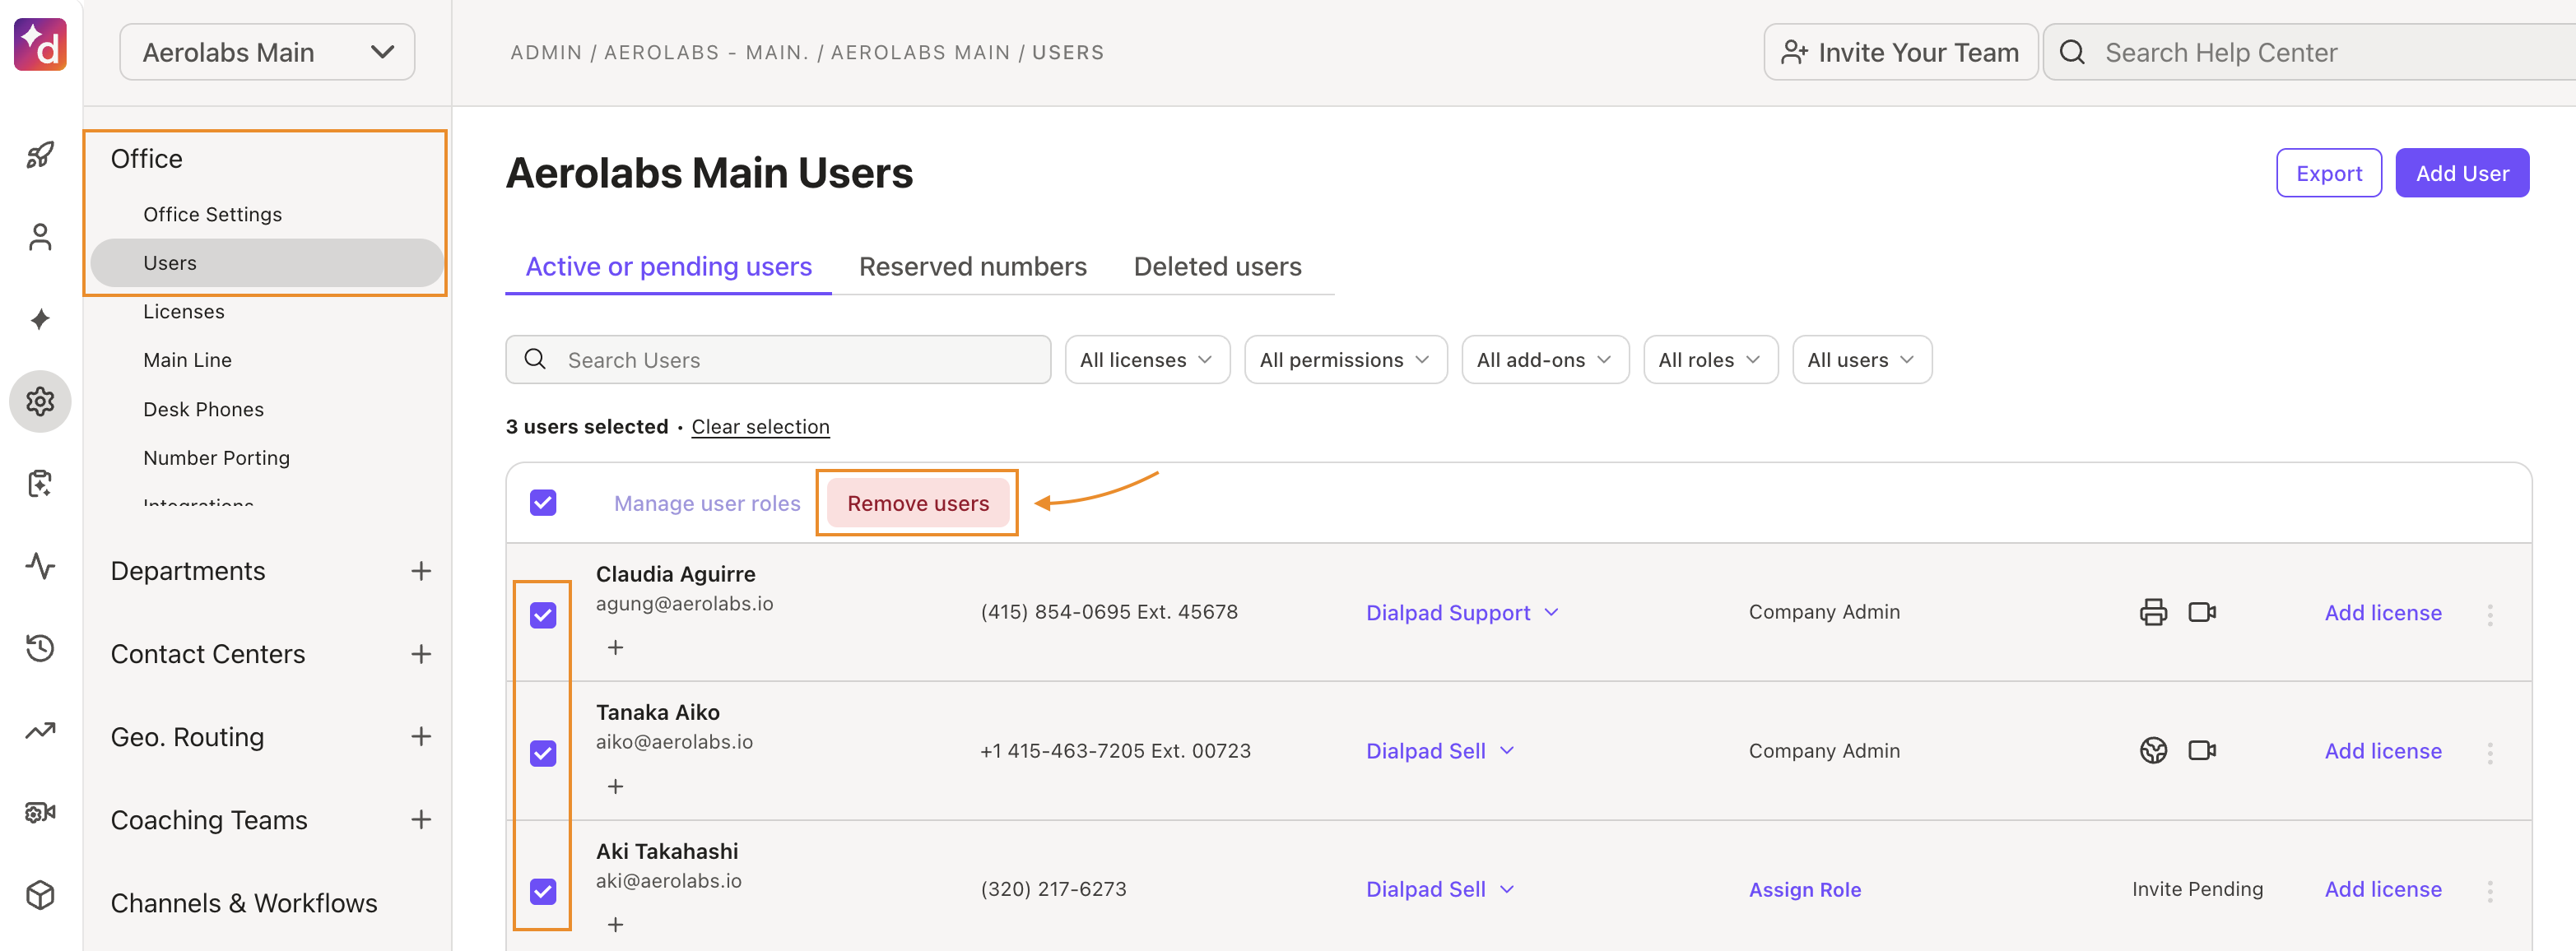Screen dimensions: 2576x951
Task: Click the fax printer icon for Claudia Aguirre
Action: tap(2153, 612)
